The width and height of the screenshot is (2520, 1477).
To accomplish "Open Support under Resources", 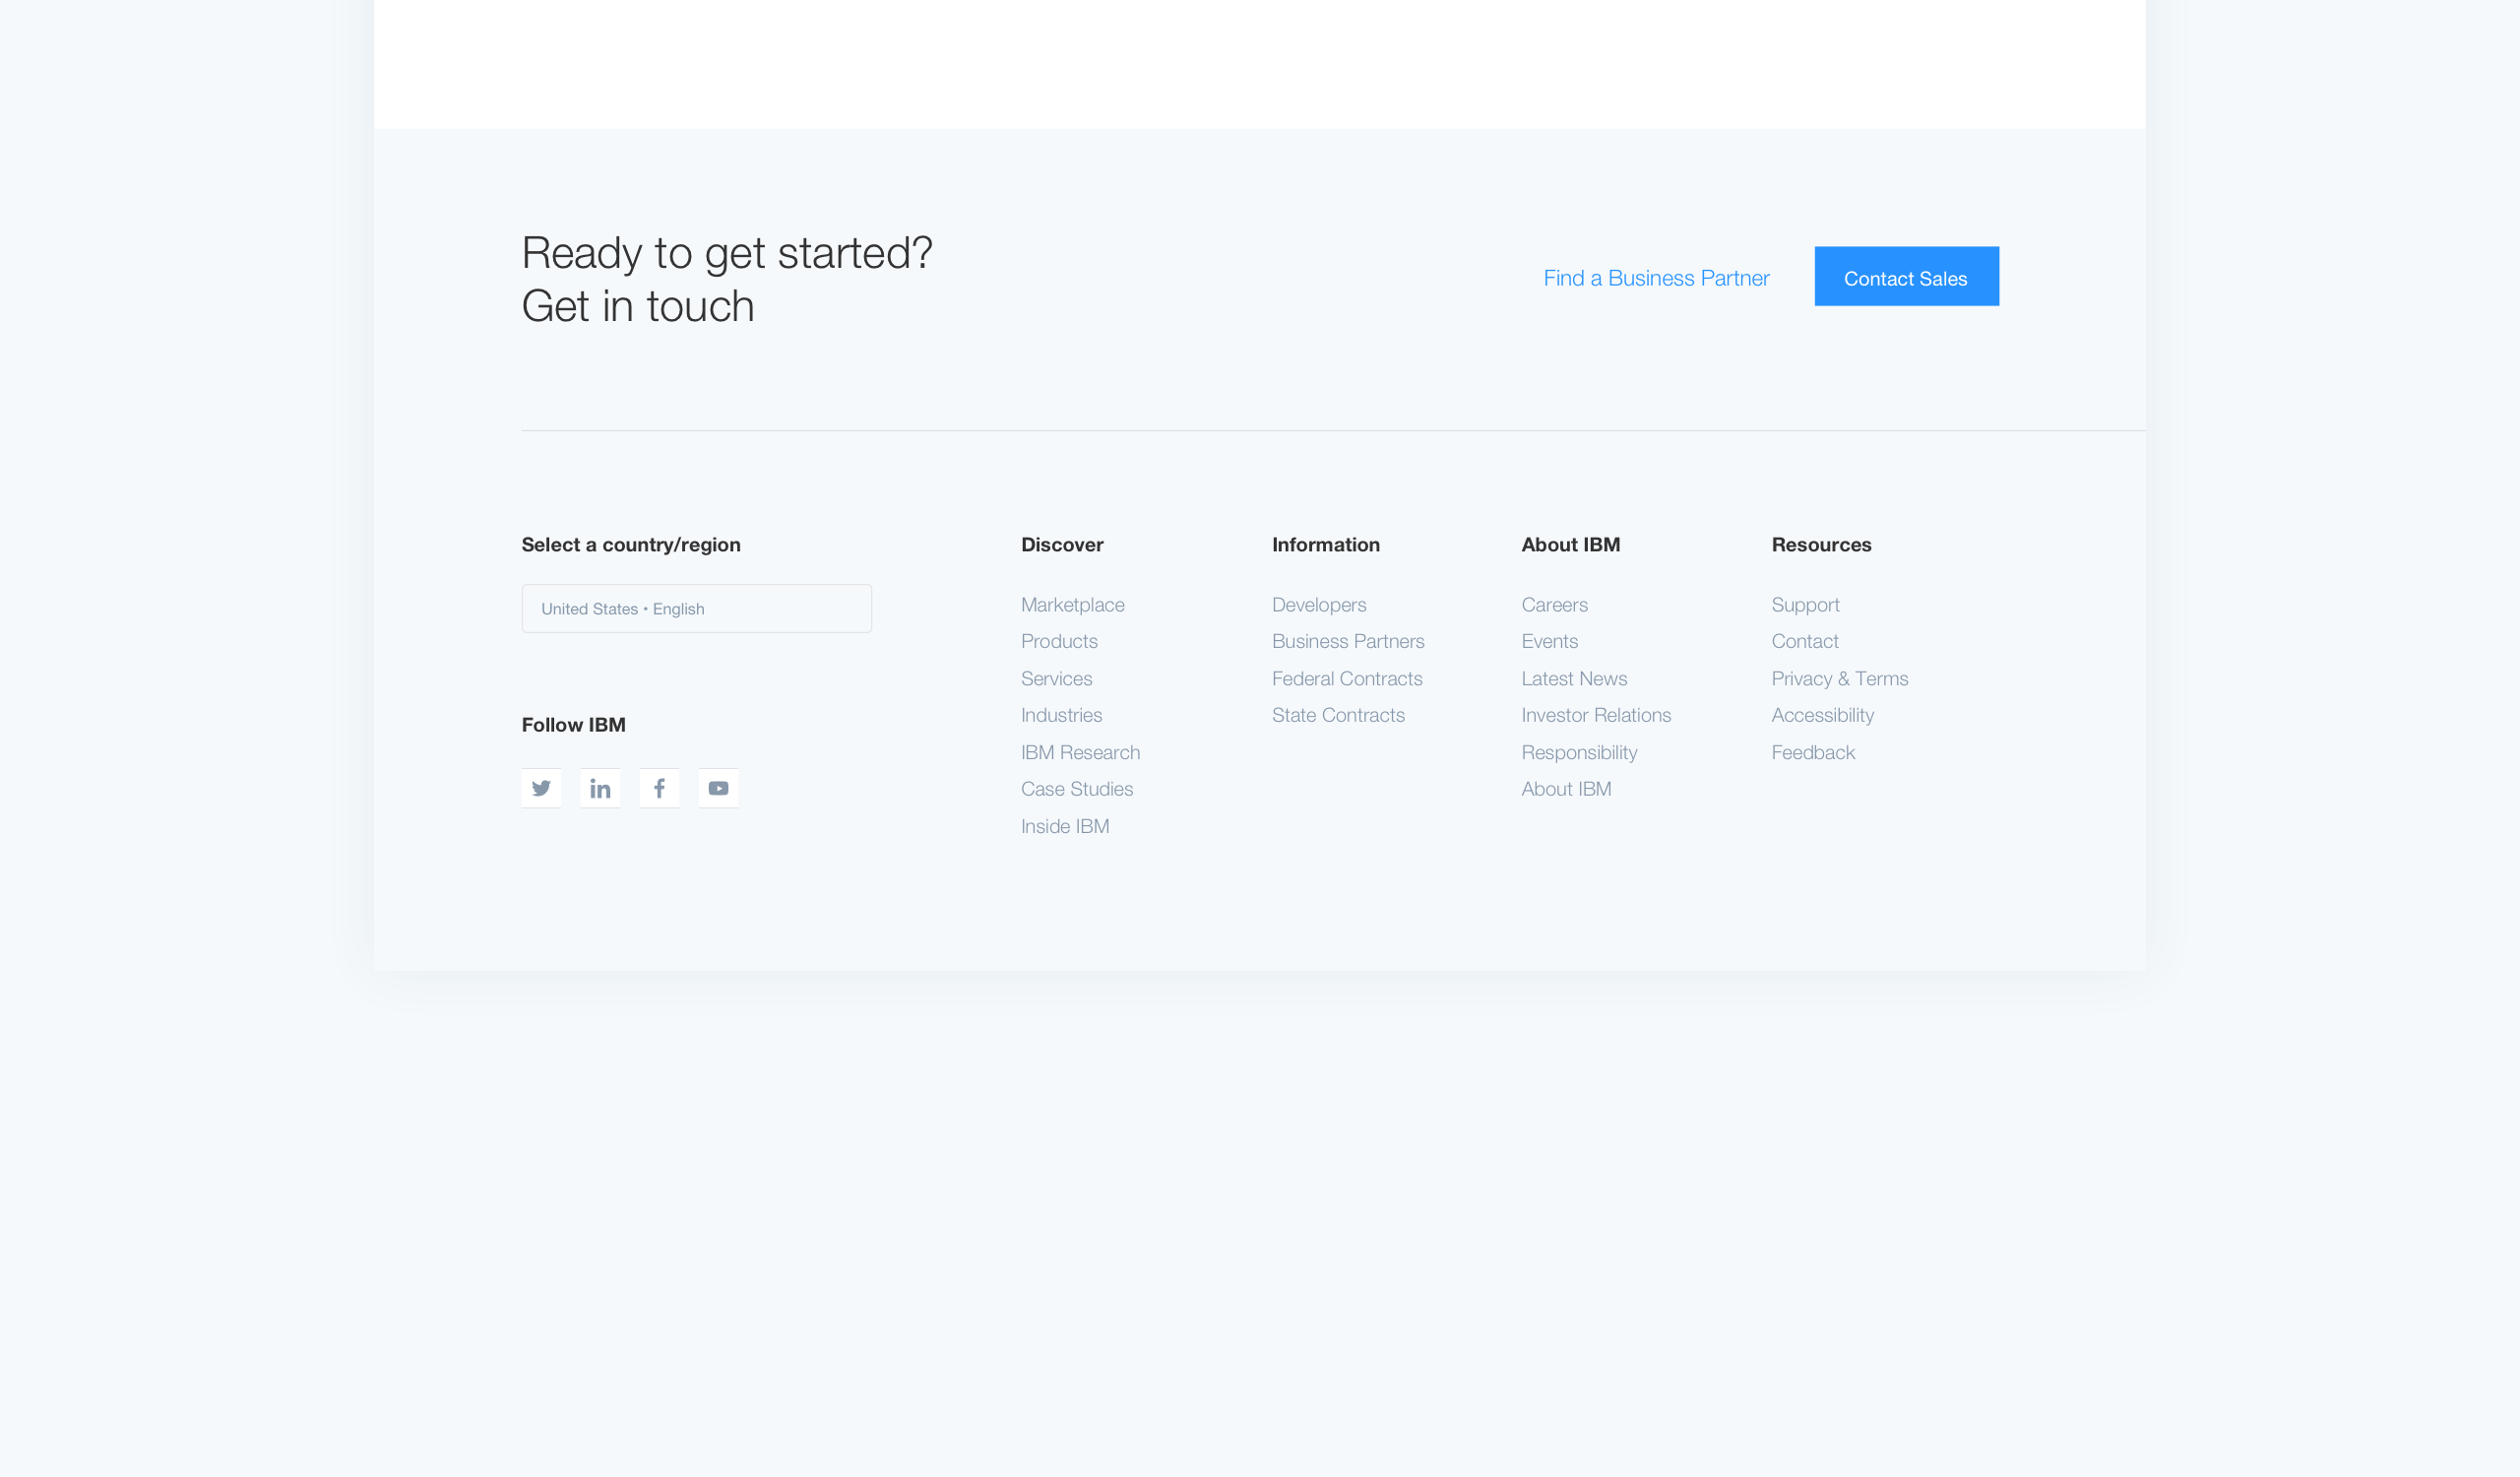I will [x=1804, y=605].
